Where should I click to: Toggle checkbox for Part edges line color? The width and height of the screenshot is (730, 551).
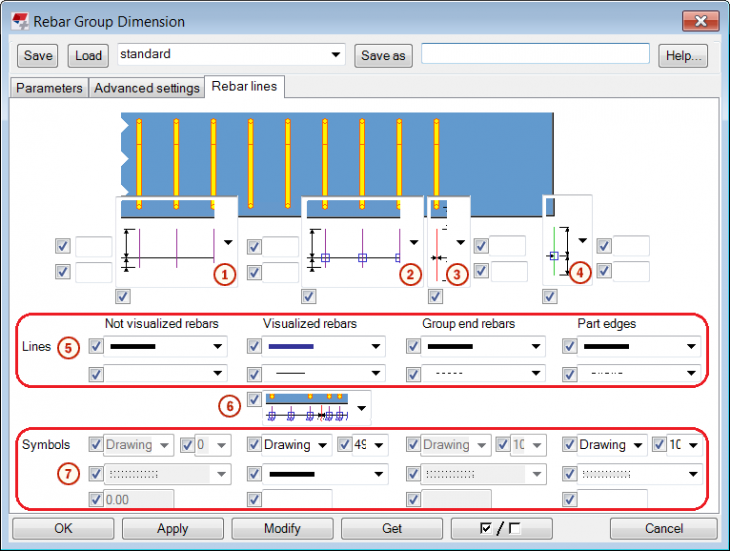(x=570, y=346)
